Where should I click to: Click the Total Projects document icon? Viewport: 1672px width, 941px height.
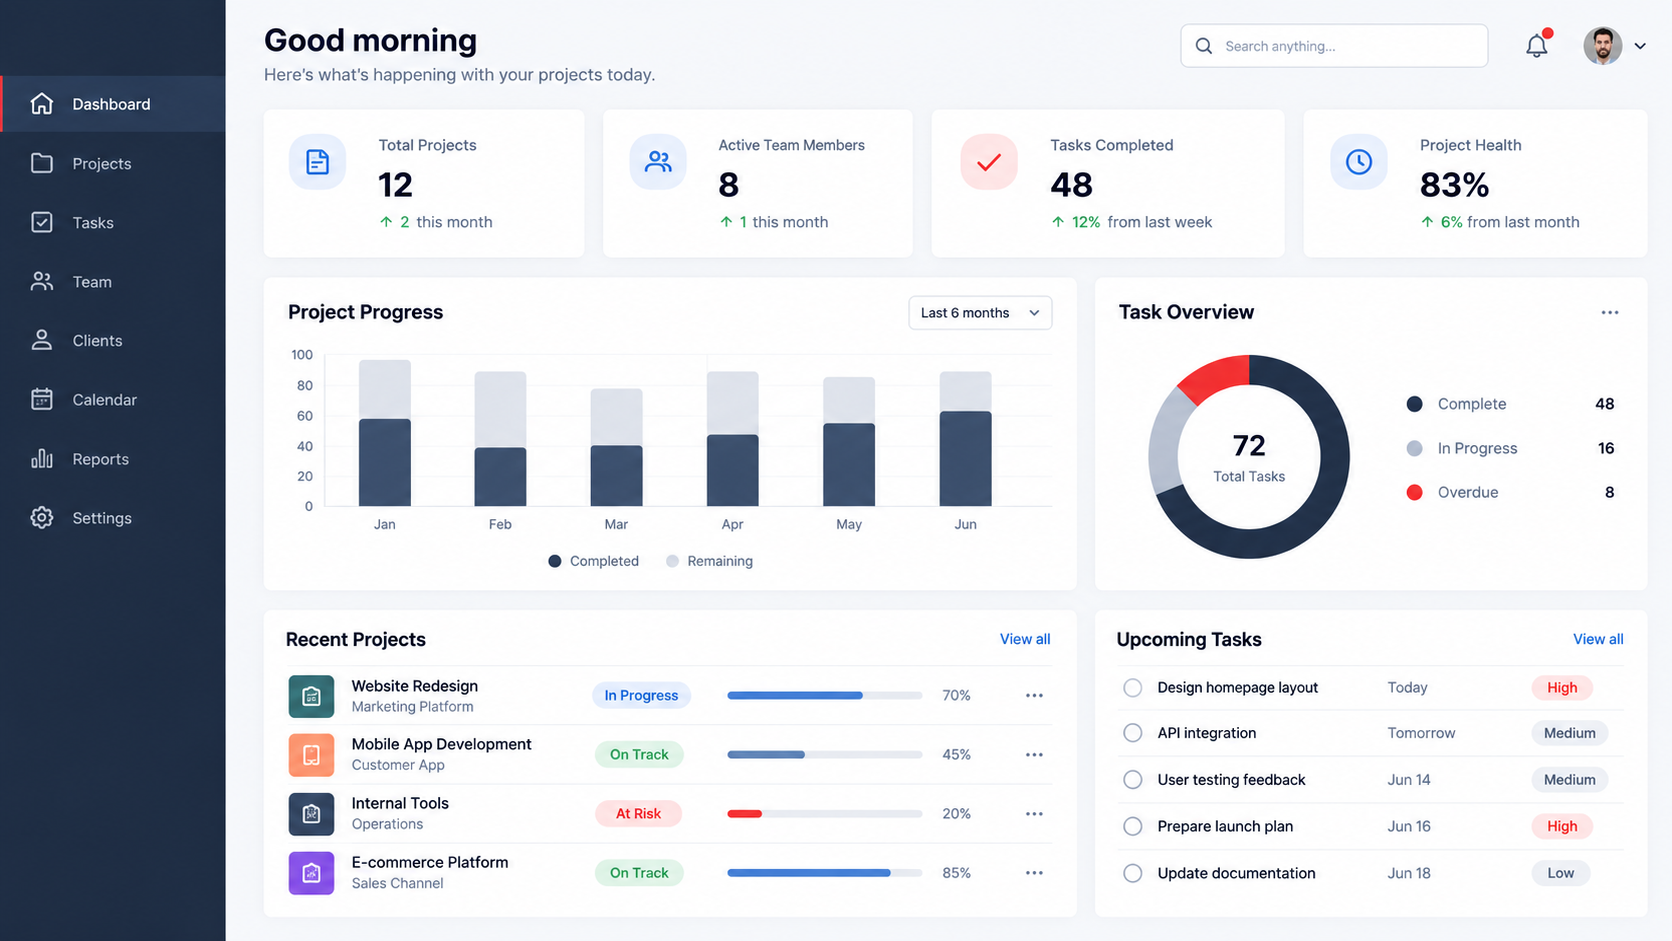coord(317,162)
